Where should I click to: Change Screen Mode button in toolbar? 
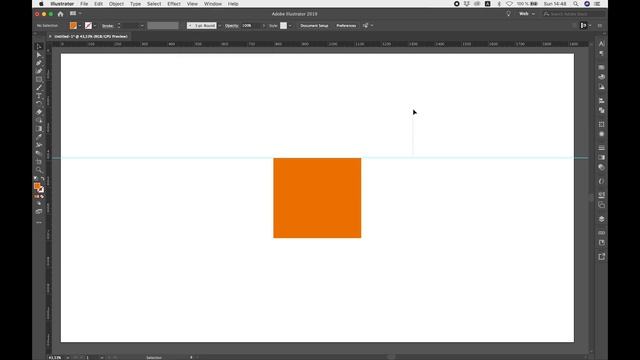tap(39, 211)
